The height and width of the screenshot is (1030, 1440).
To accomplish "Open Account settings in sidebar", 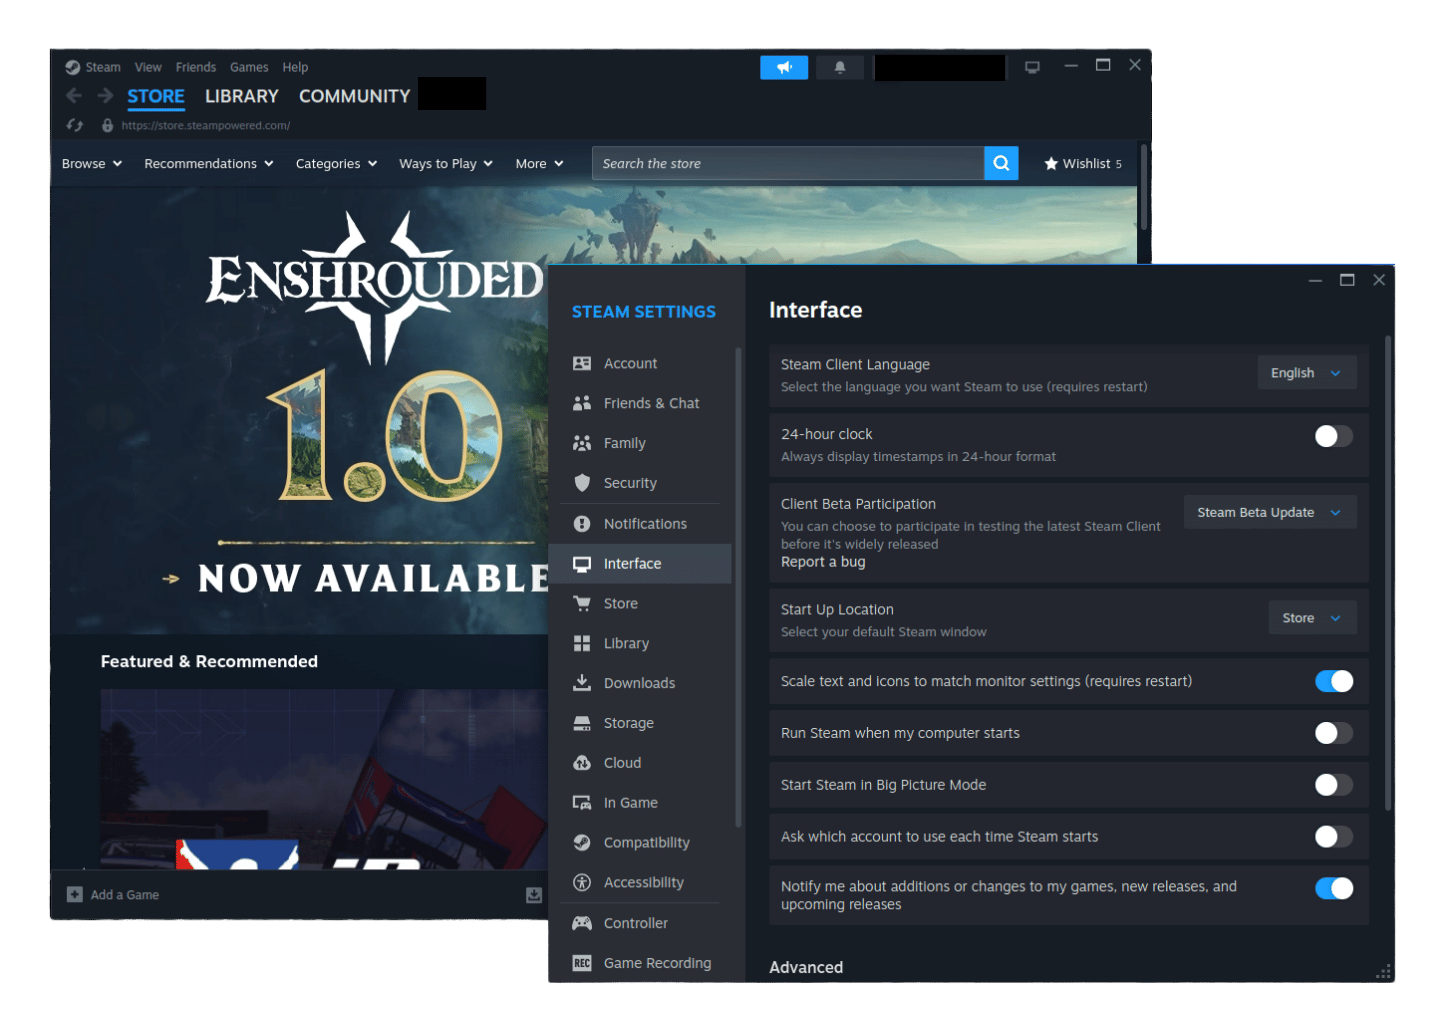I will coord(640,363).
